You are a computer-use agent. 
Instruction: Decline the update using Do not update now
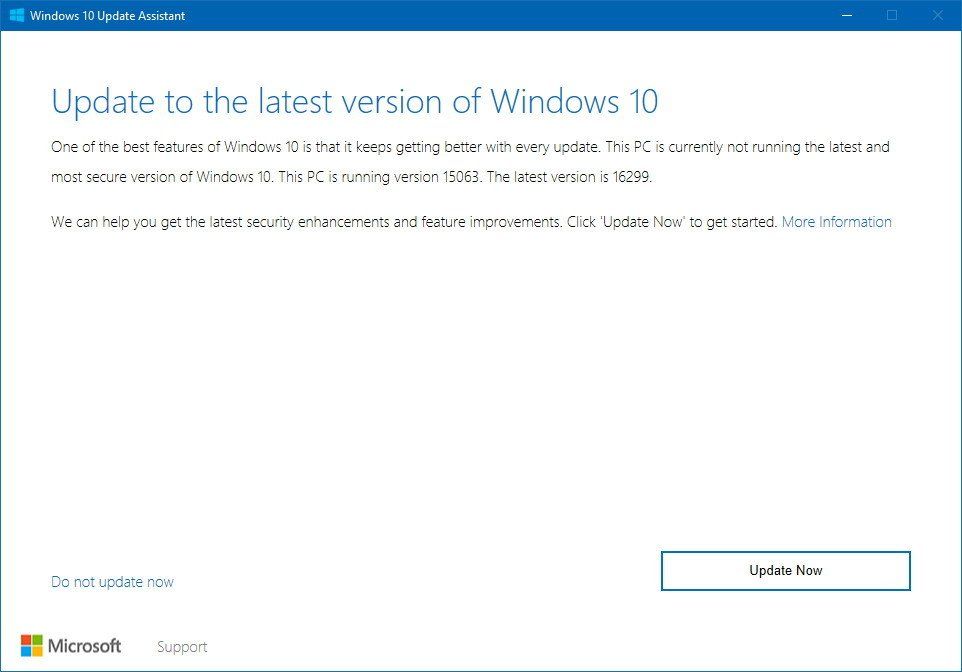112,581
